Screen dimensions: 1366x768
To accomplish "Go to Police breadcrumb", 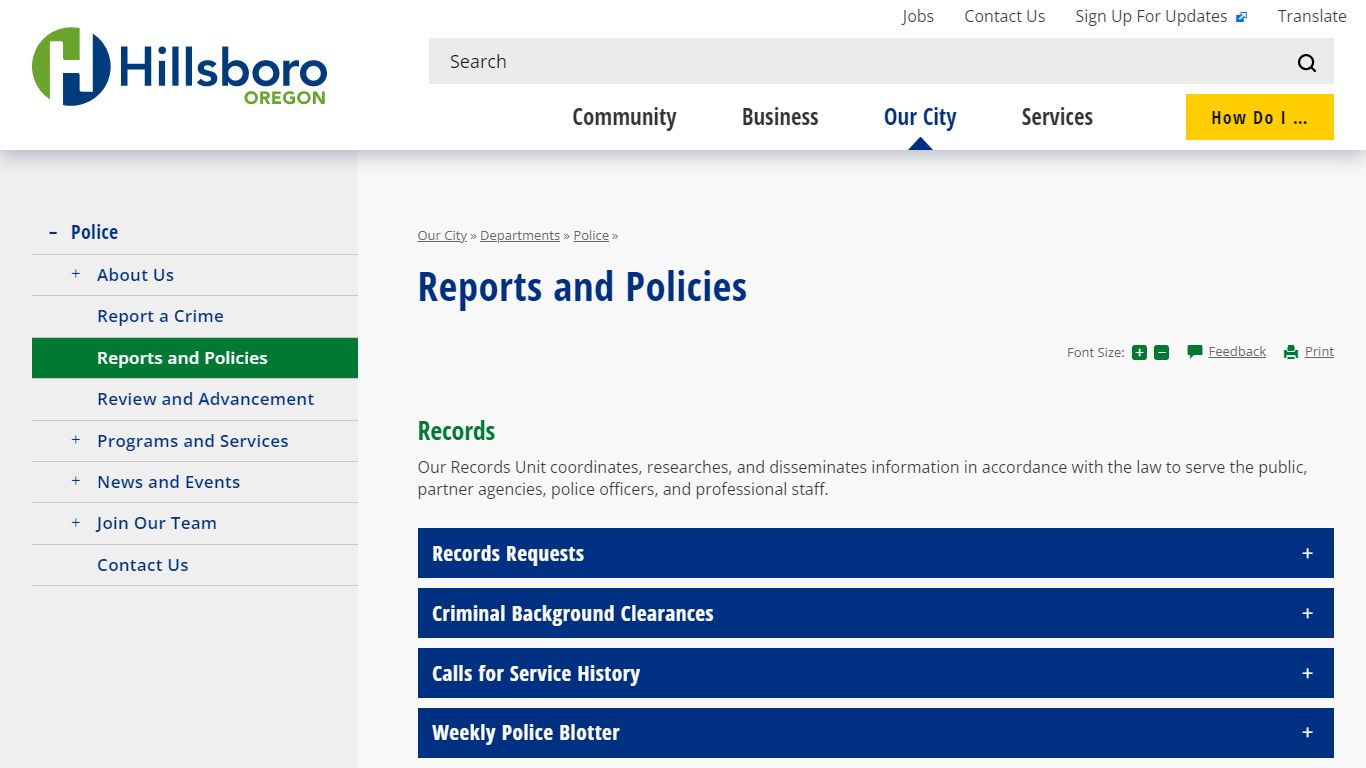I will tap(591, 235).
